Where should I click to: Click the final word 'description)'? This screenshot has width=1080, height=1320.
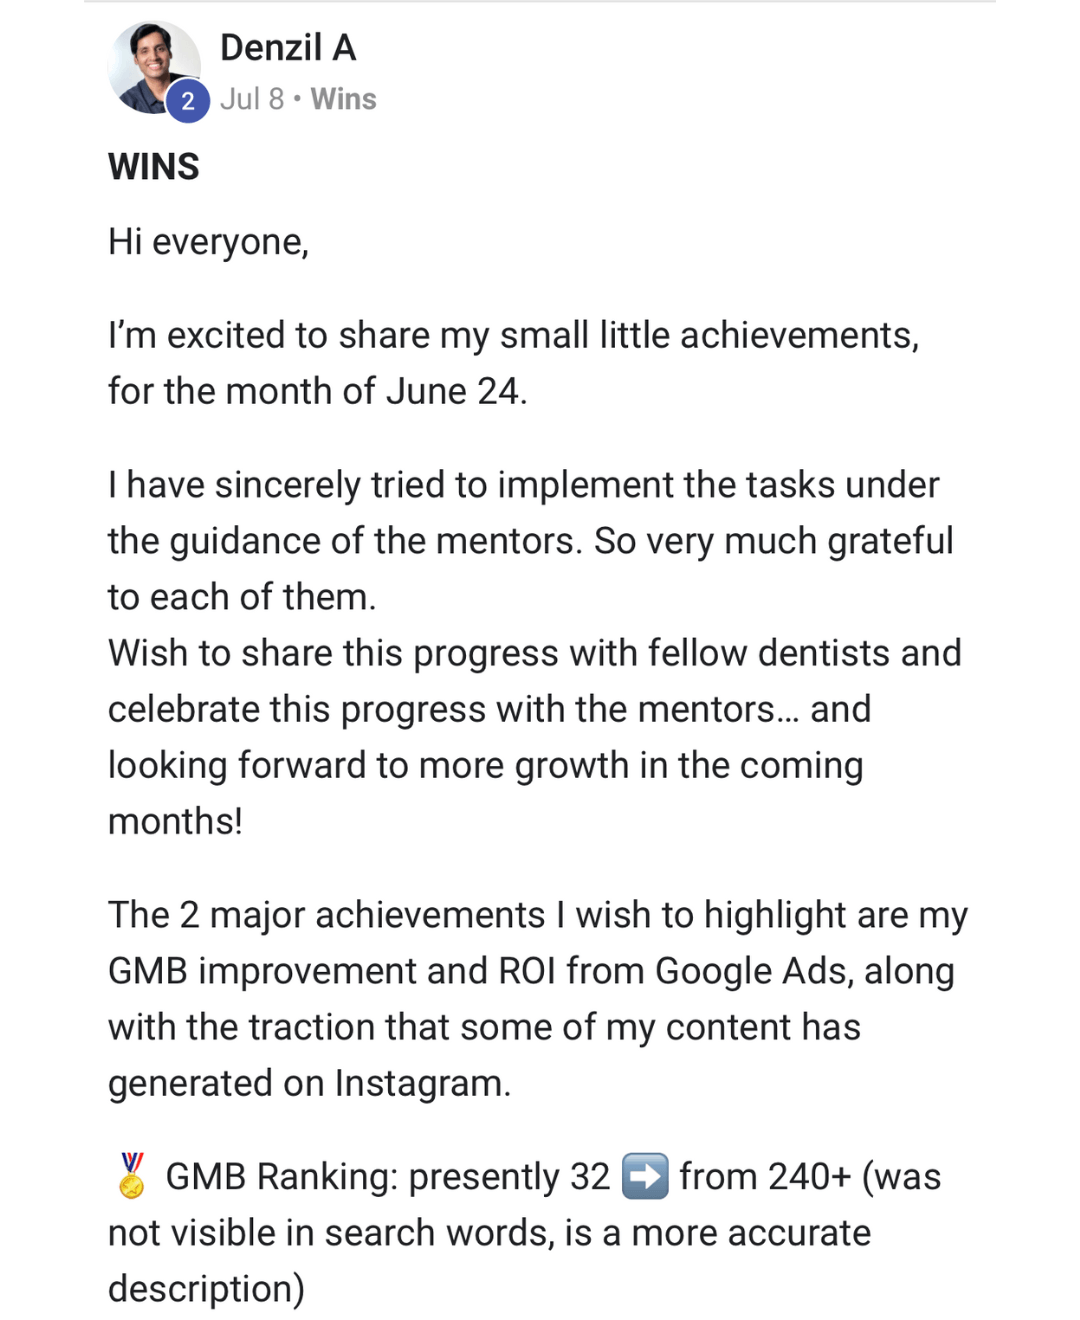[x=206, y=1289]
